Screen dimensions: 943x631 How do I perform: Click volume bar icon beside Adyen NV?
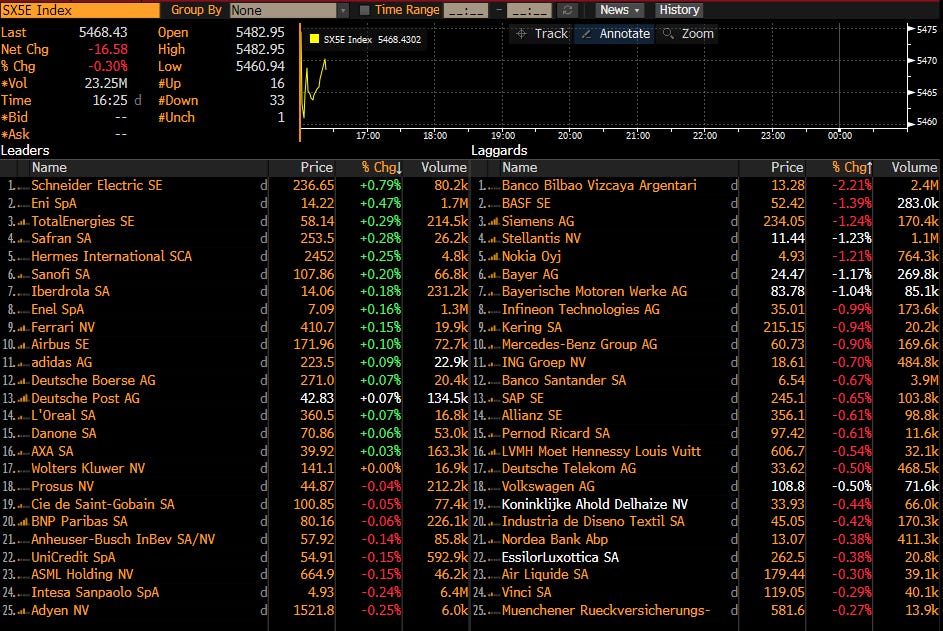[x=23, y=611]
